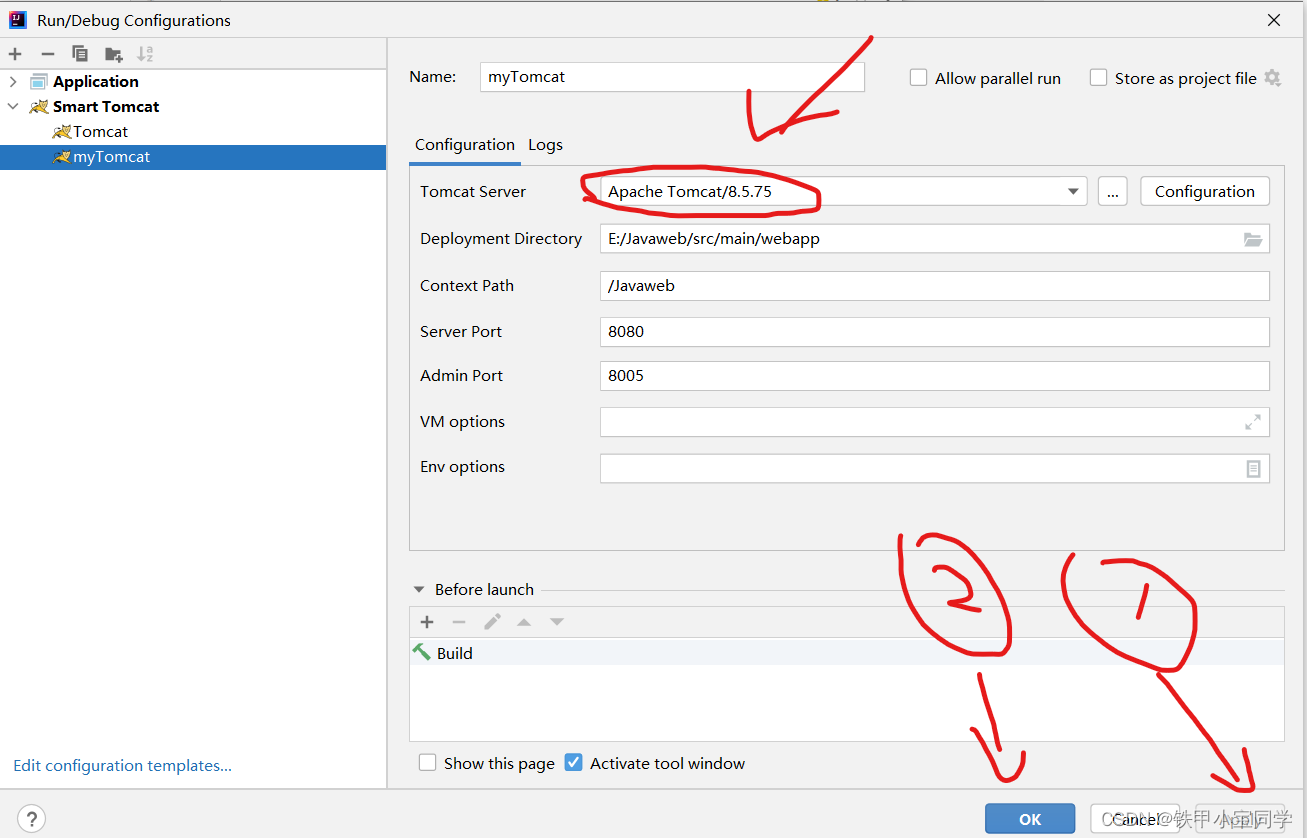This screenshot has width=1307, height=838.
Task: Remove the selected configuration with the minus icon
Action: (47, 54)
